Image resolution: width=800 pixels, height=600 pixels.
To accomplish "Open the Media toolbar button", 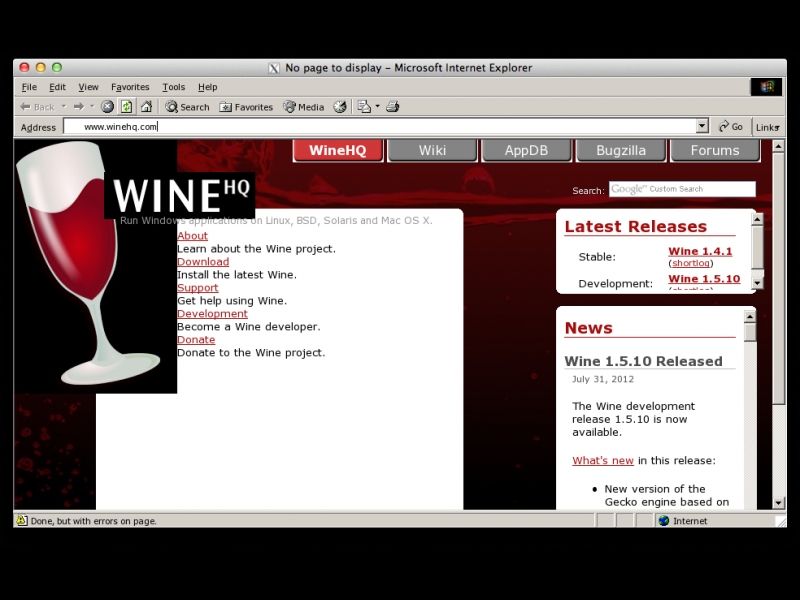I will [x=304, y=107].
